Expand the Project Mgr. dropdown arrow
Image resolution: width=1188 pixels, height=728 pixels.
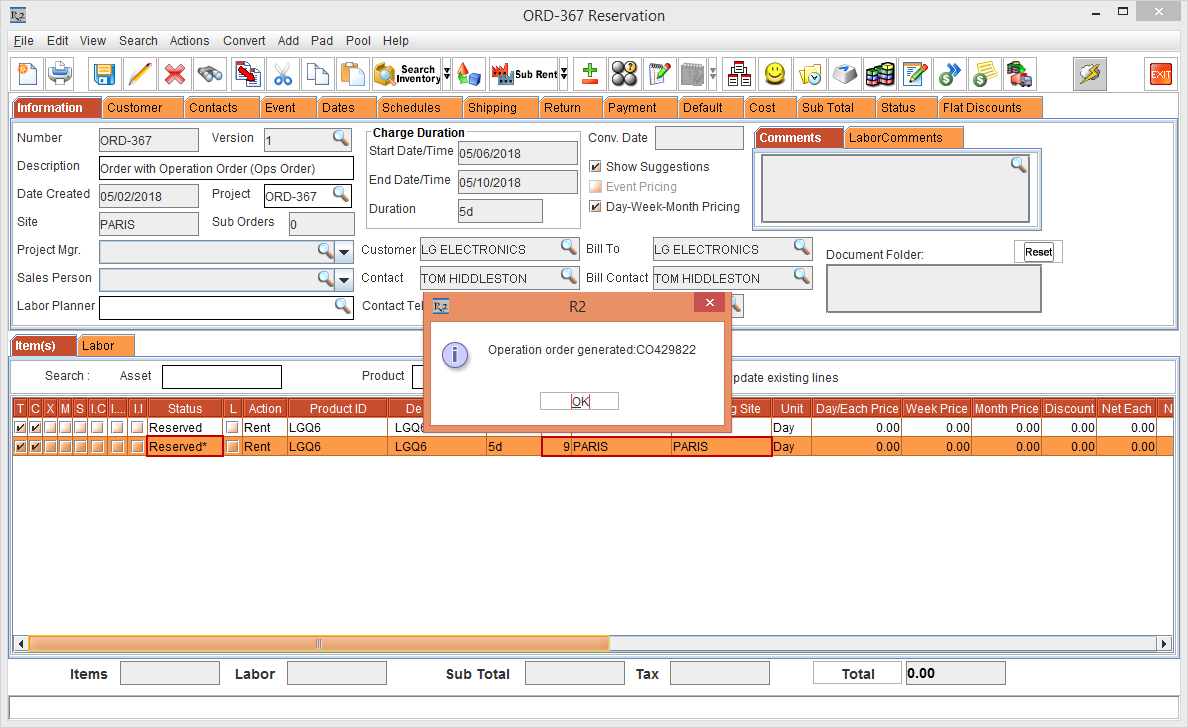click(344, 251)
